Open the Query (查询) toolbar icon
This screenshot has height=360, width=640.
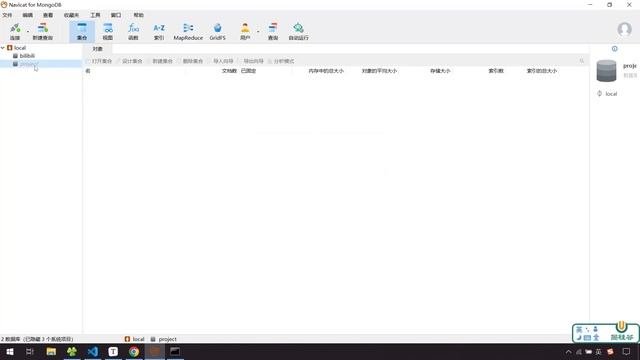coord(273,31)
